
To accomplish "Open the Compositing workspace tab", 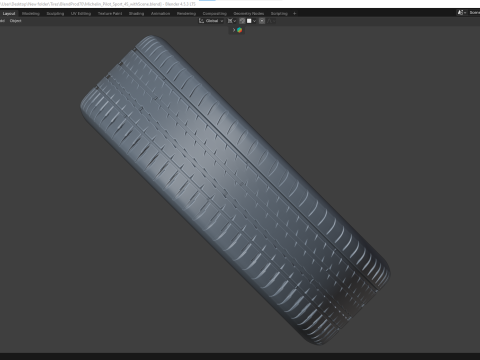I will click(215, 14).
